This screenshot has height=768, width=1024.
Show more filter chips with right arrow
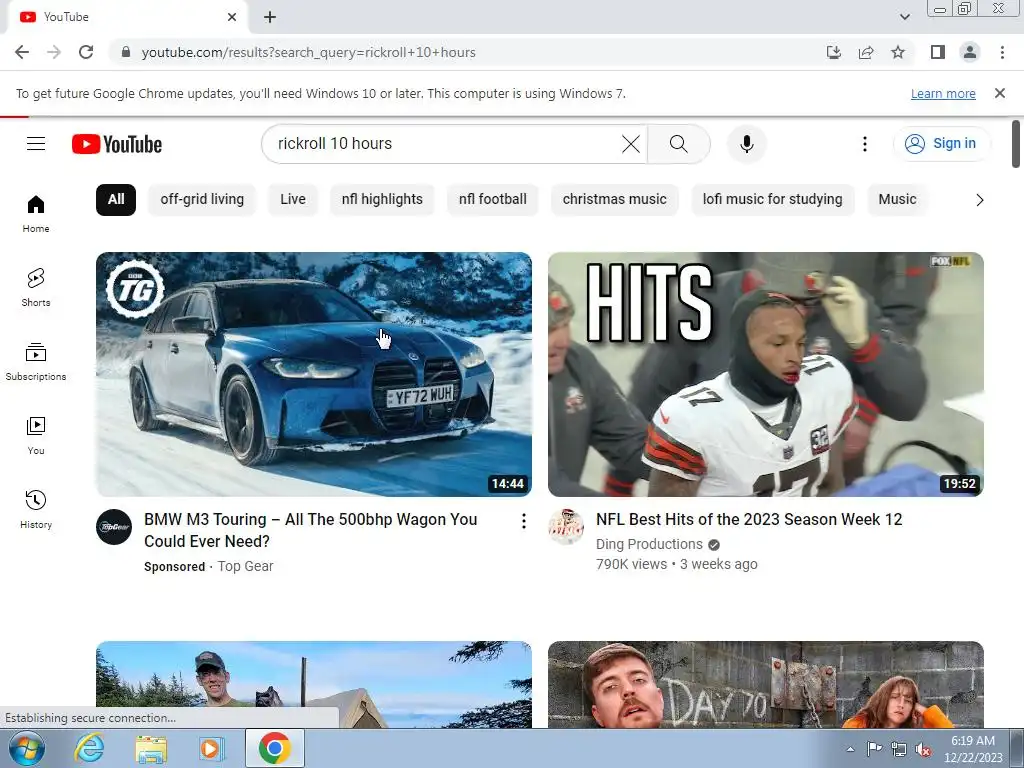tap(979, 200)
